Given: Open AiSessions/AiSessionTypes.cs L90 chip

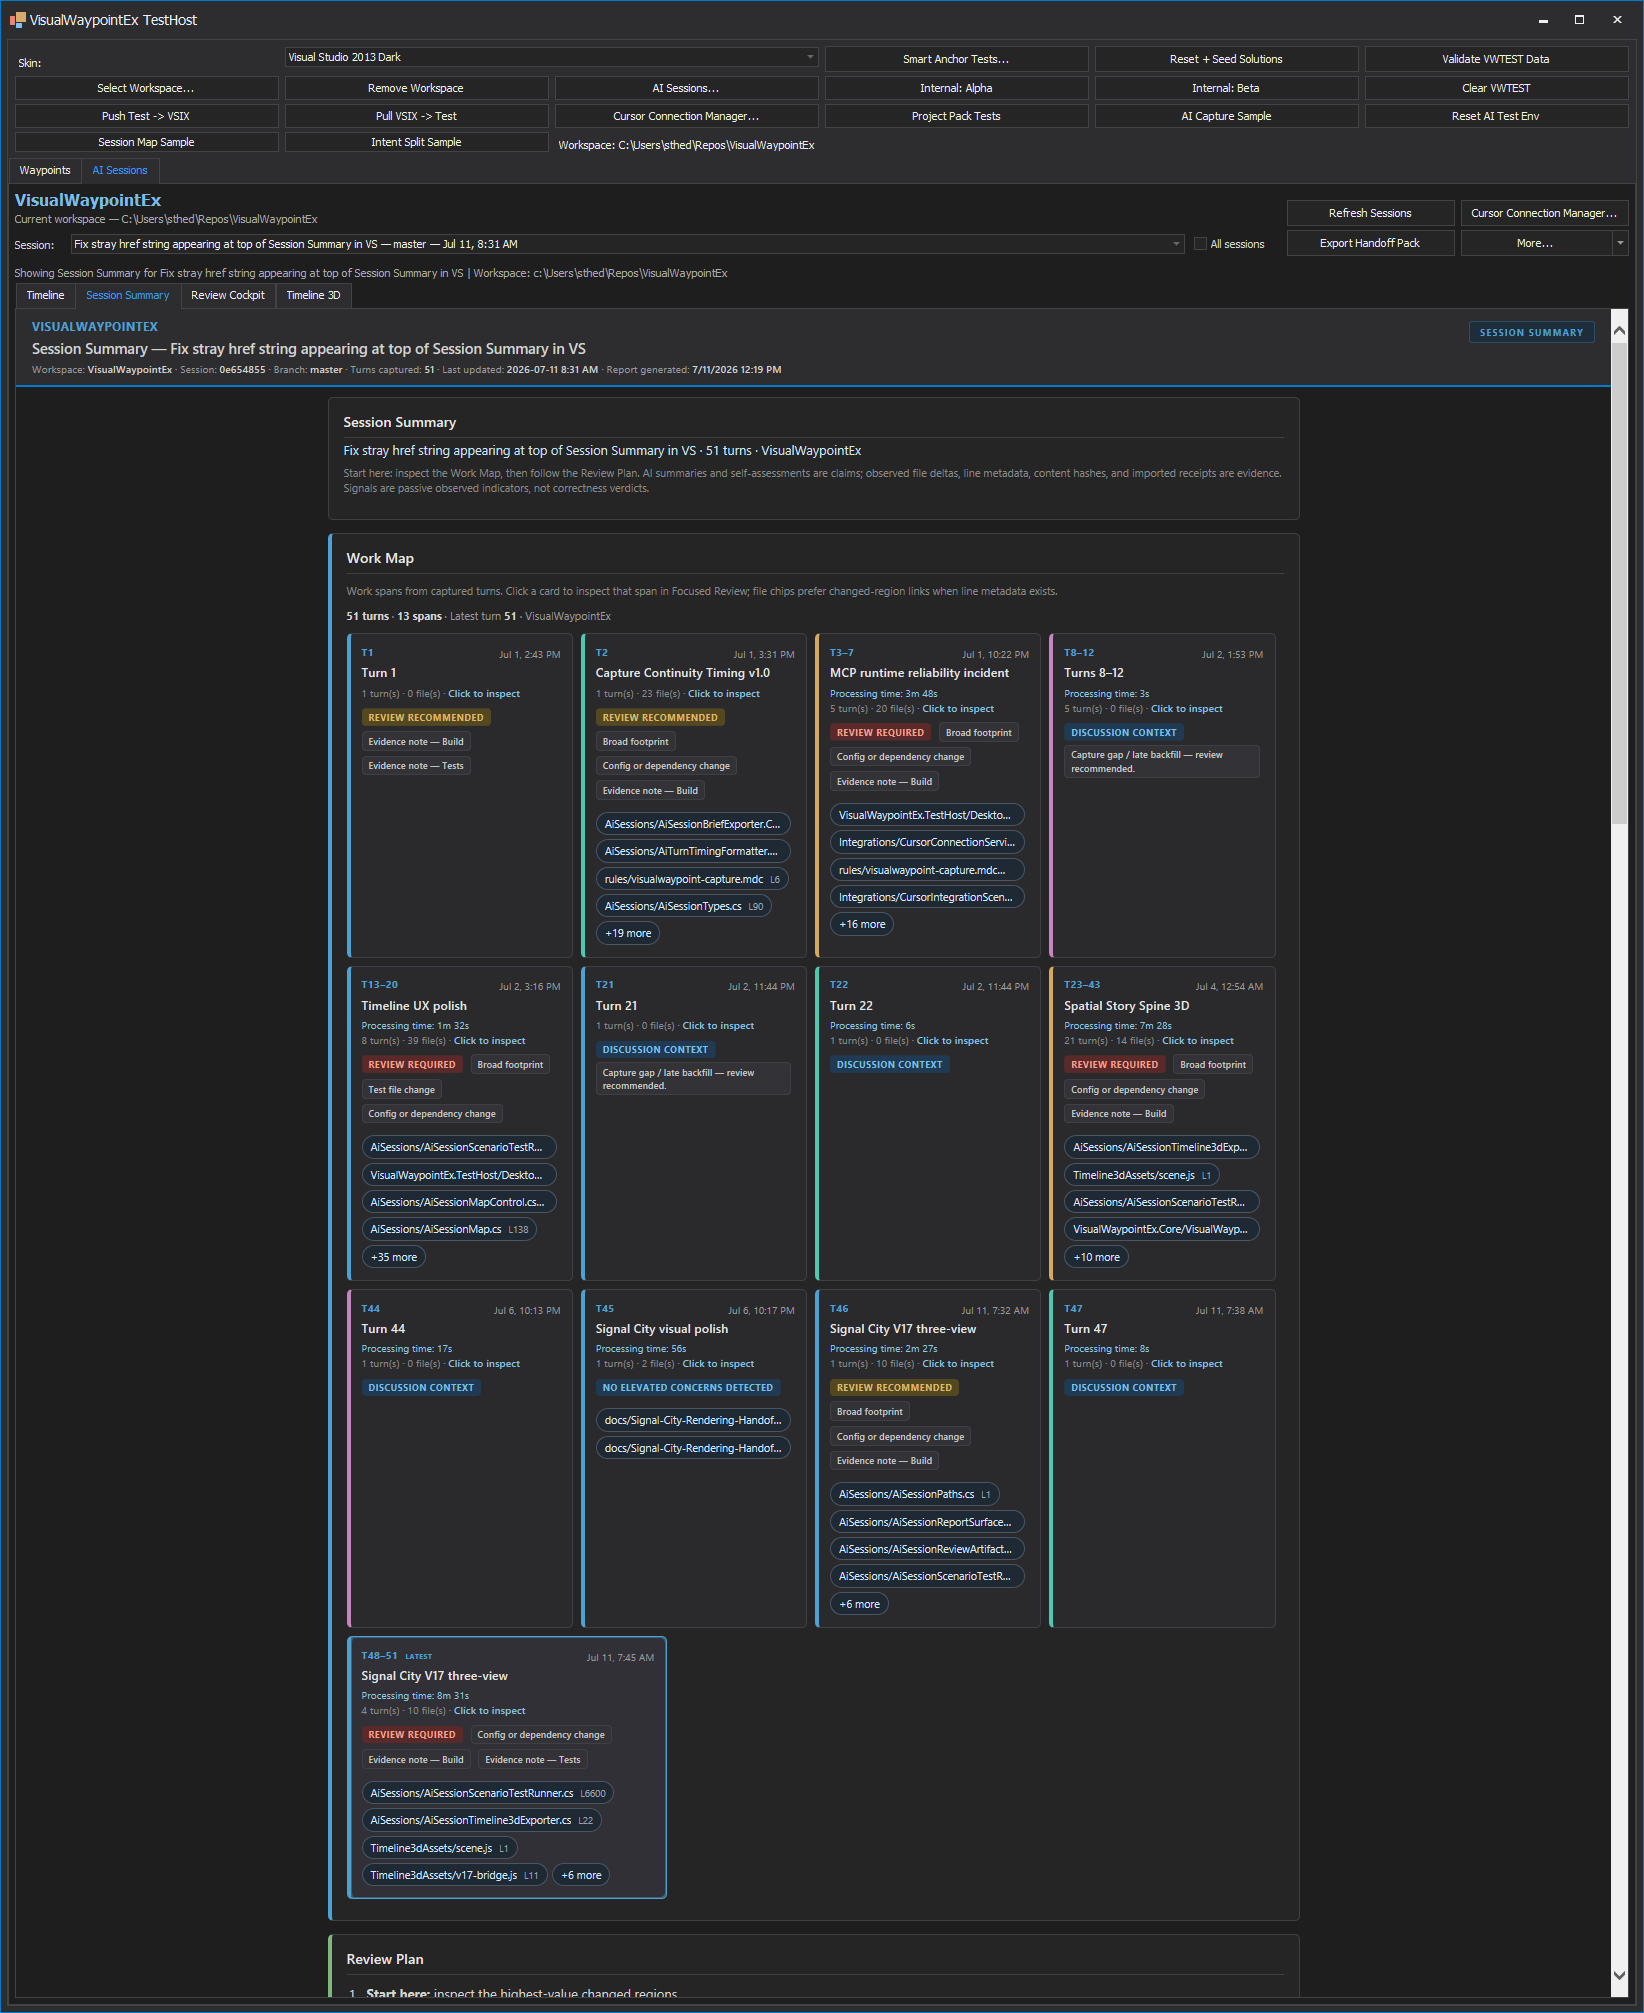Looking at the screenshot, I should tap(684, 906).
